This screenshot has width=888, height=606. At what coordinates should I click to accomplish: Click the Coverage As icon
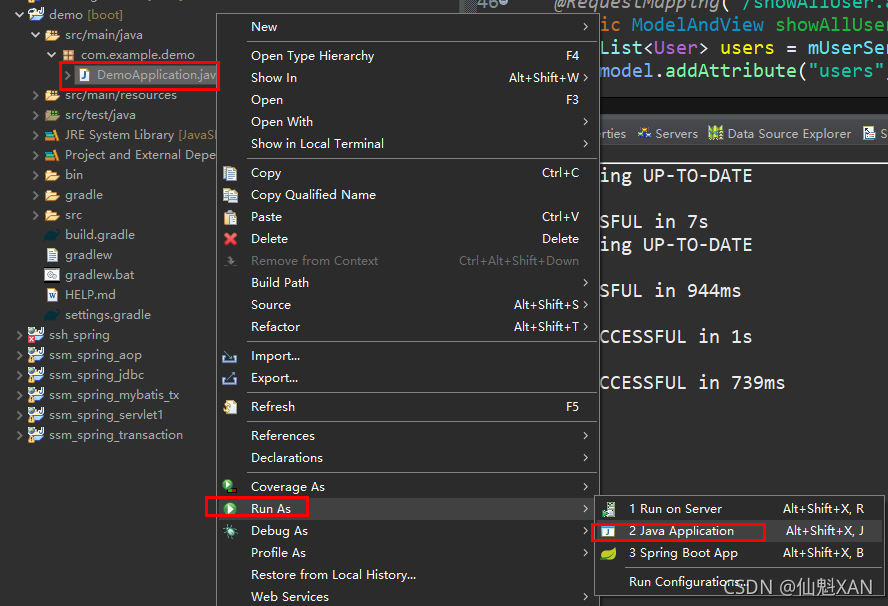click(x=230, y=486)
